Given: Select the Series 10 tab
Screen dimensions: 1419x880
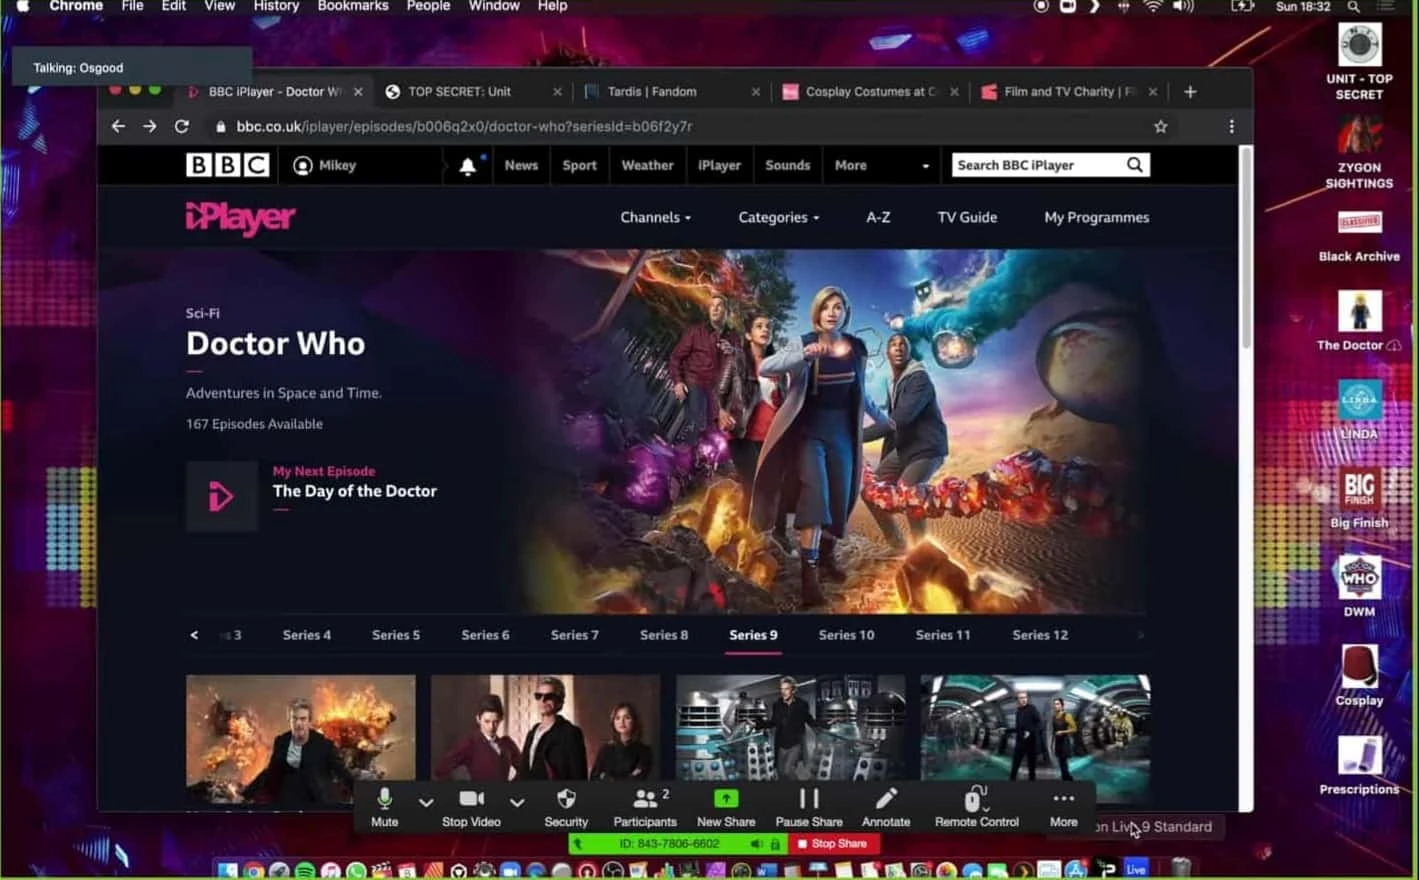Looking at the screenshot, I should click(846, 635).
